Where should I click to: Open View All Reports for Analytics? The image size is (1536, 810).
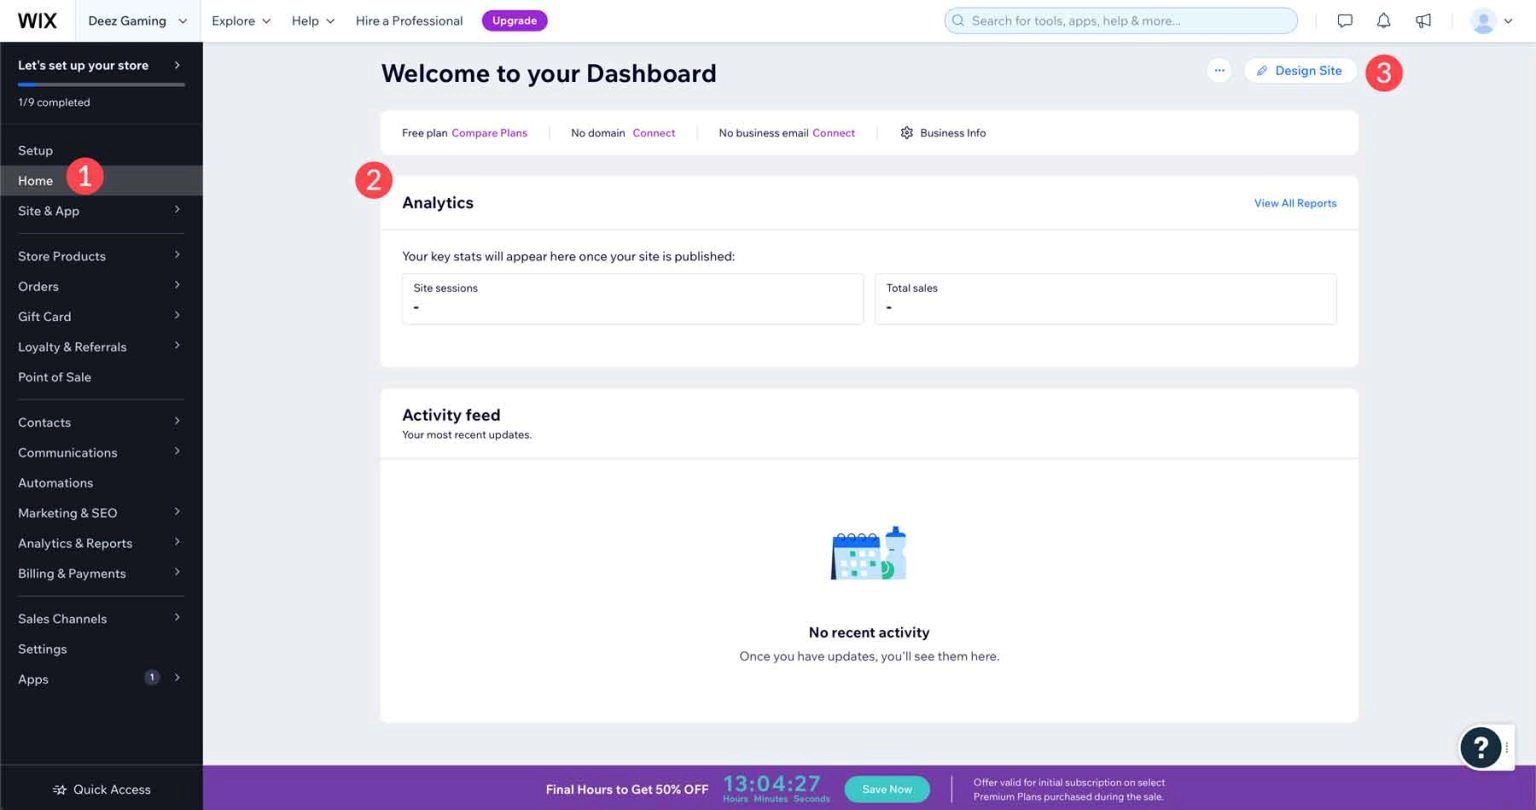[x=1295, y=203]
